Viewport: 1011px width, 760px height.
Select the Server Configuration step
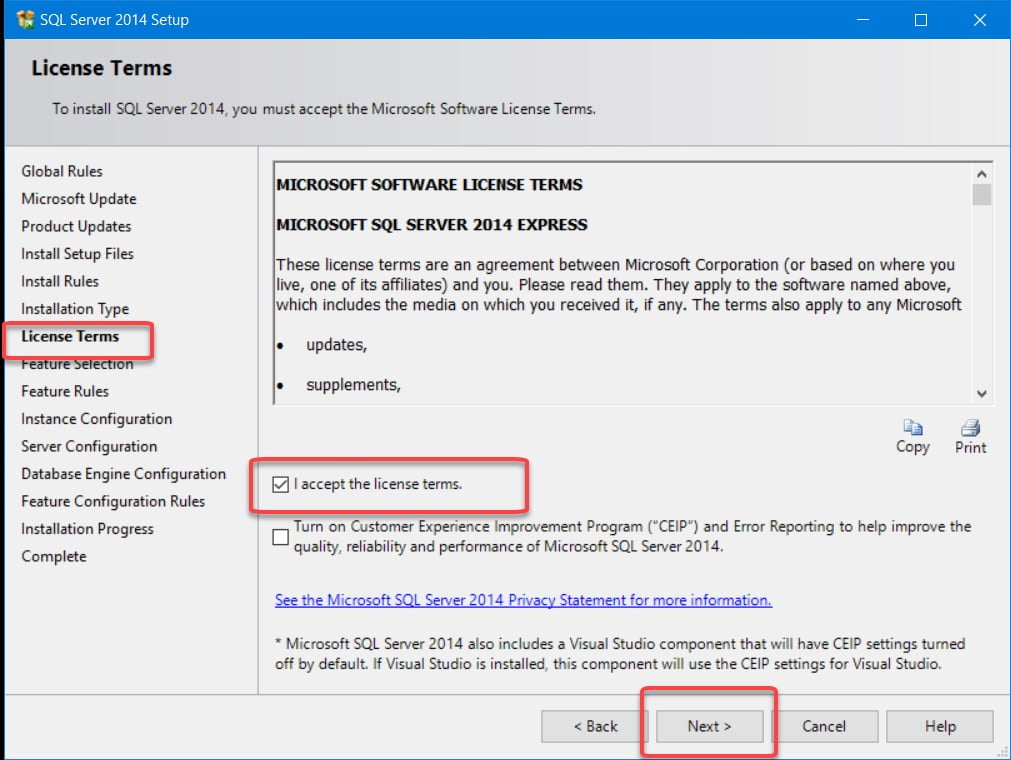(89, 447)
